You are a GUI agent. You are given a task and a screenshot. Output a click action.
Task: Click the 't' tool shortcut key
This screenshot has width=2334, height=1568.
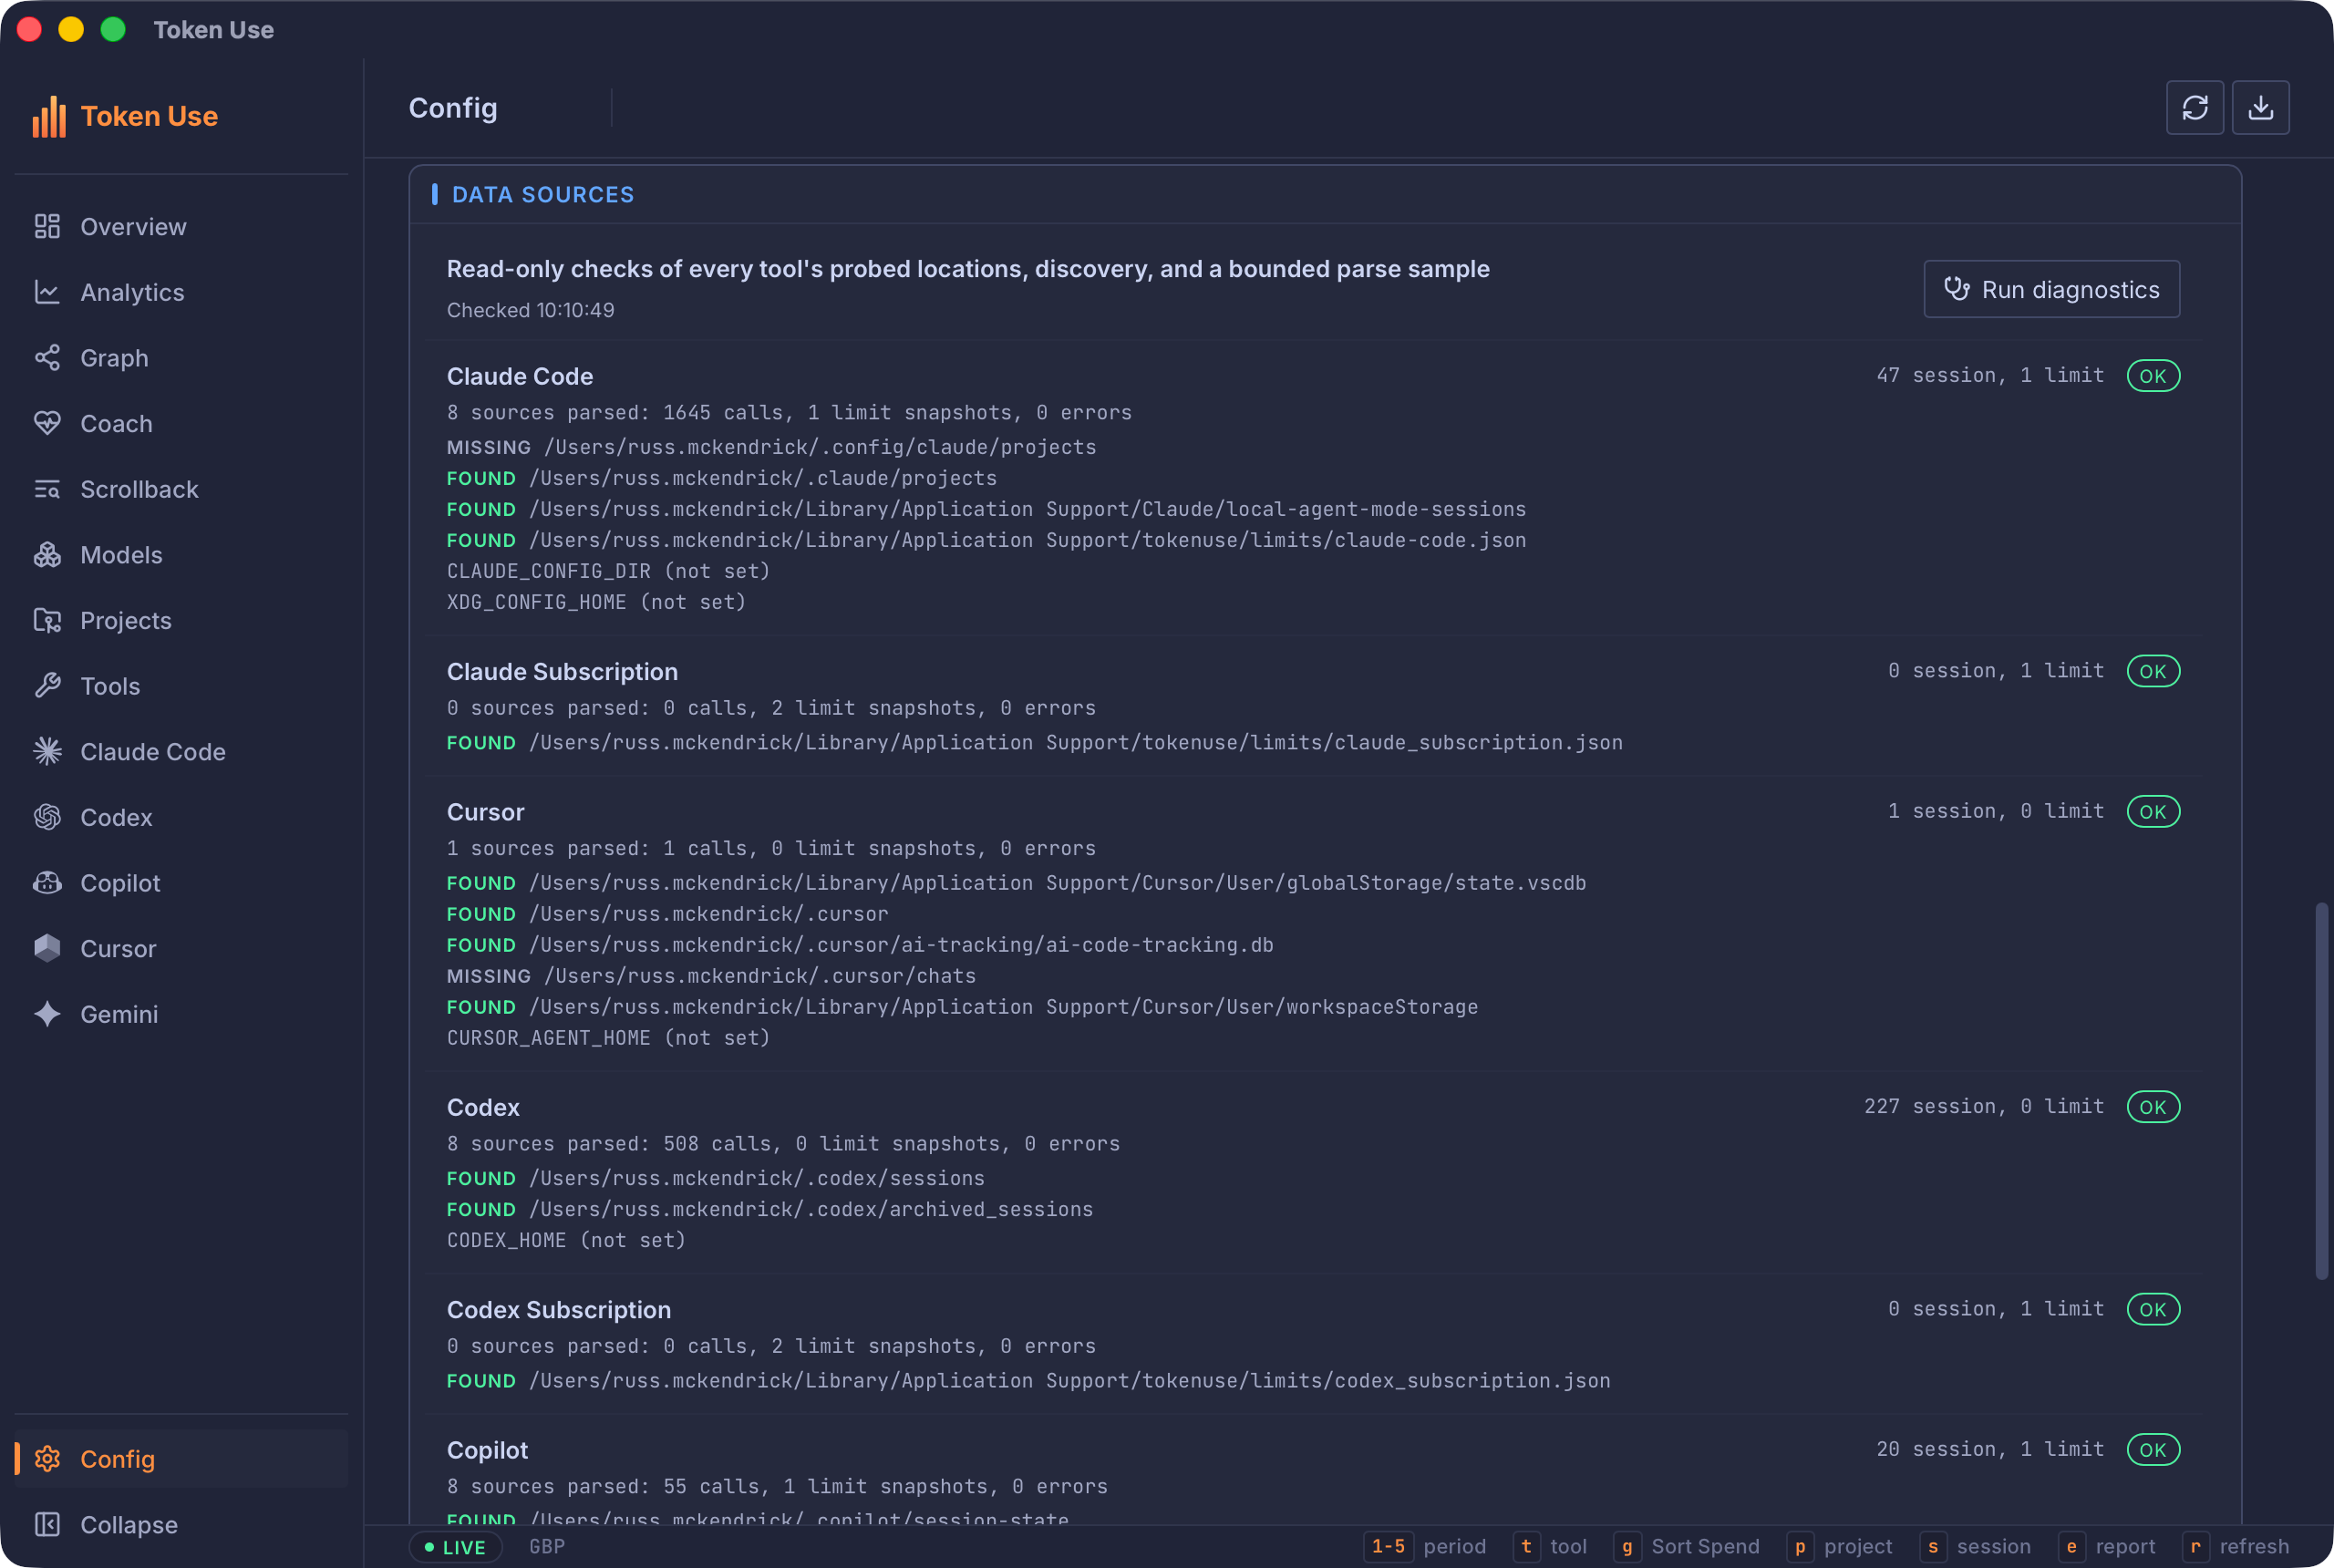click(x=1526, y=1546)
